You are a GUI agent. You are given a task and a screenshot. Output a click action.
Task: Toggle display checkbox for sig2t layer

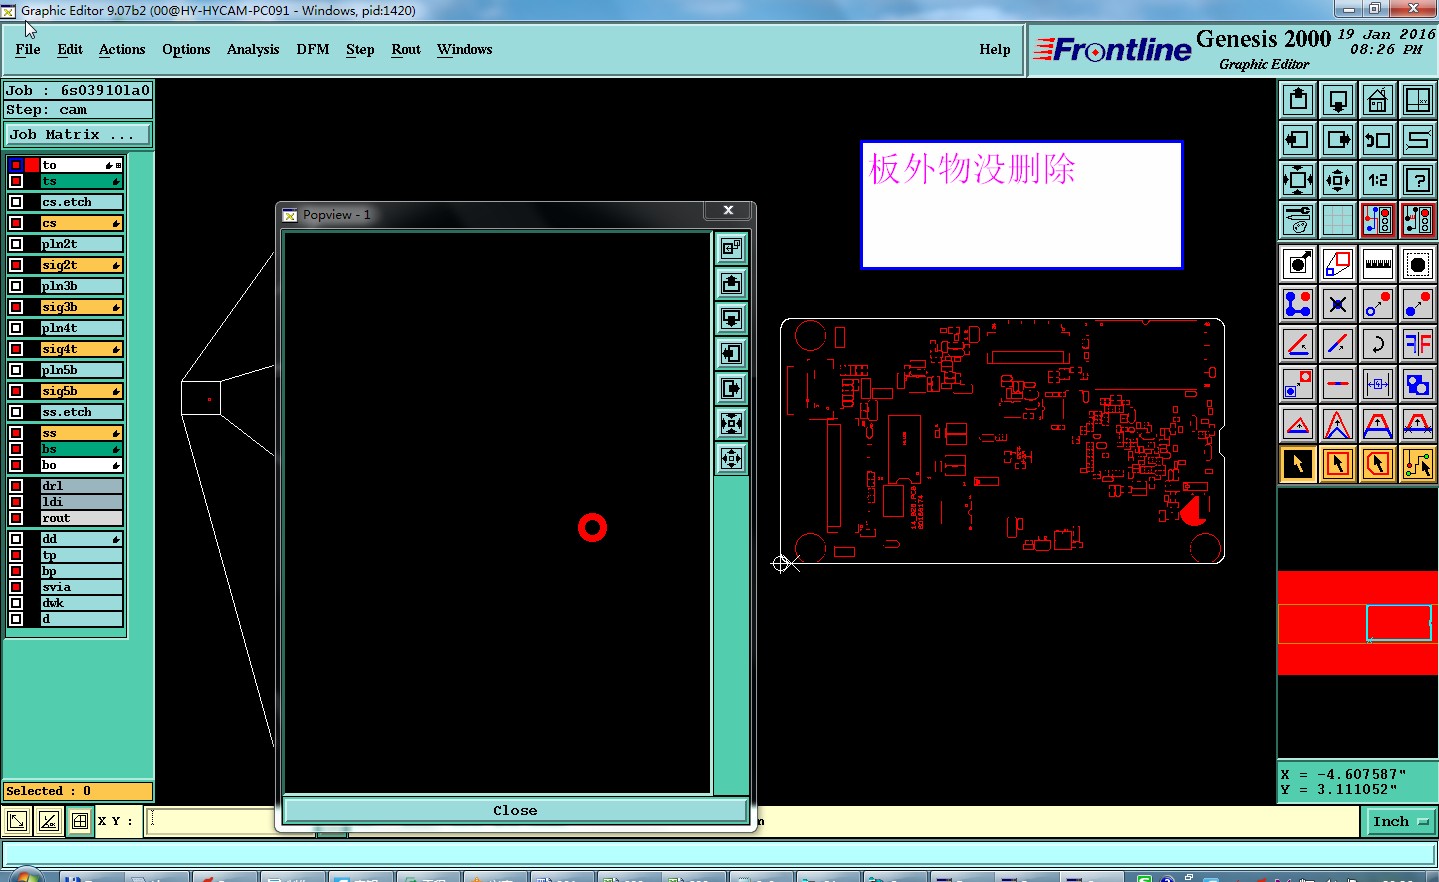click(x=16, y=265)
